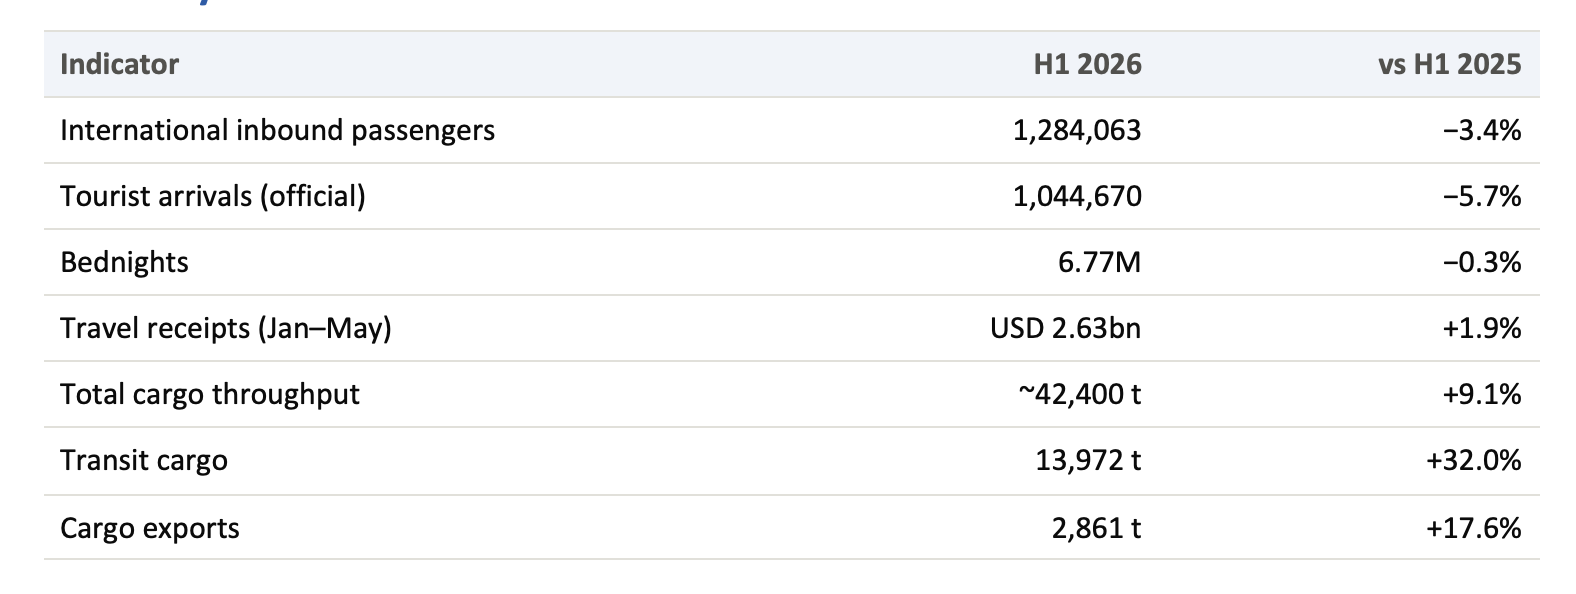1576x594 pixels.
Task: Click the Indicator column header
Action: pyautogui.click(x=119, y=64)
